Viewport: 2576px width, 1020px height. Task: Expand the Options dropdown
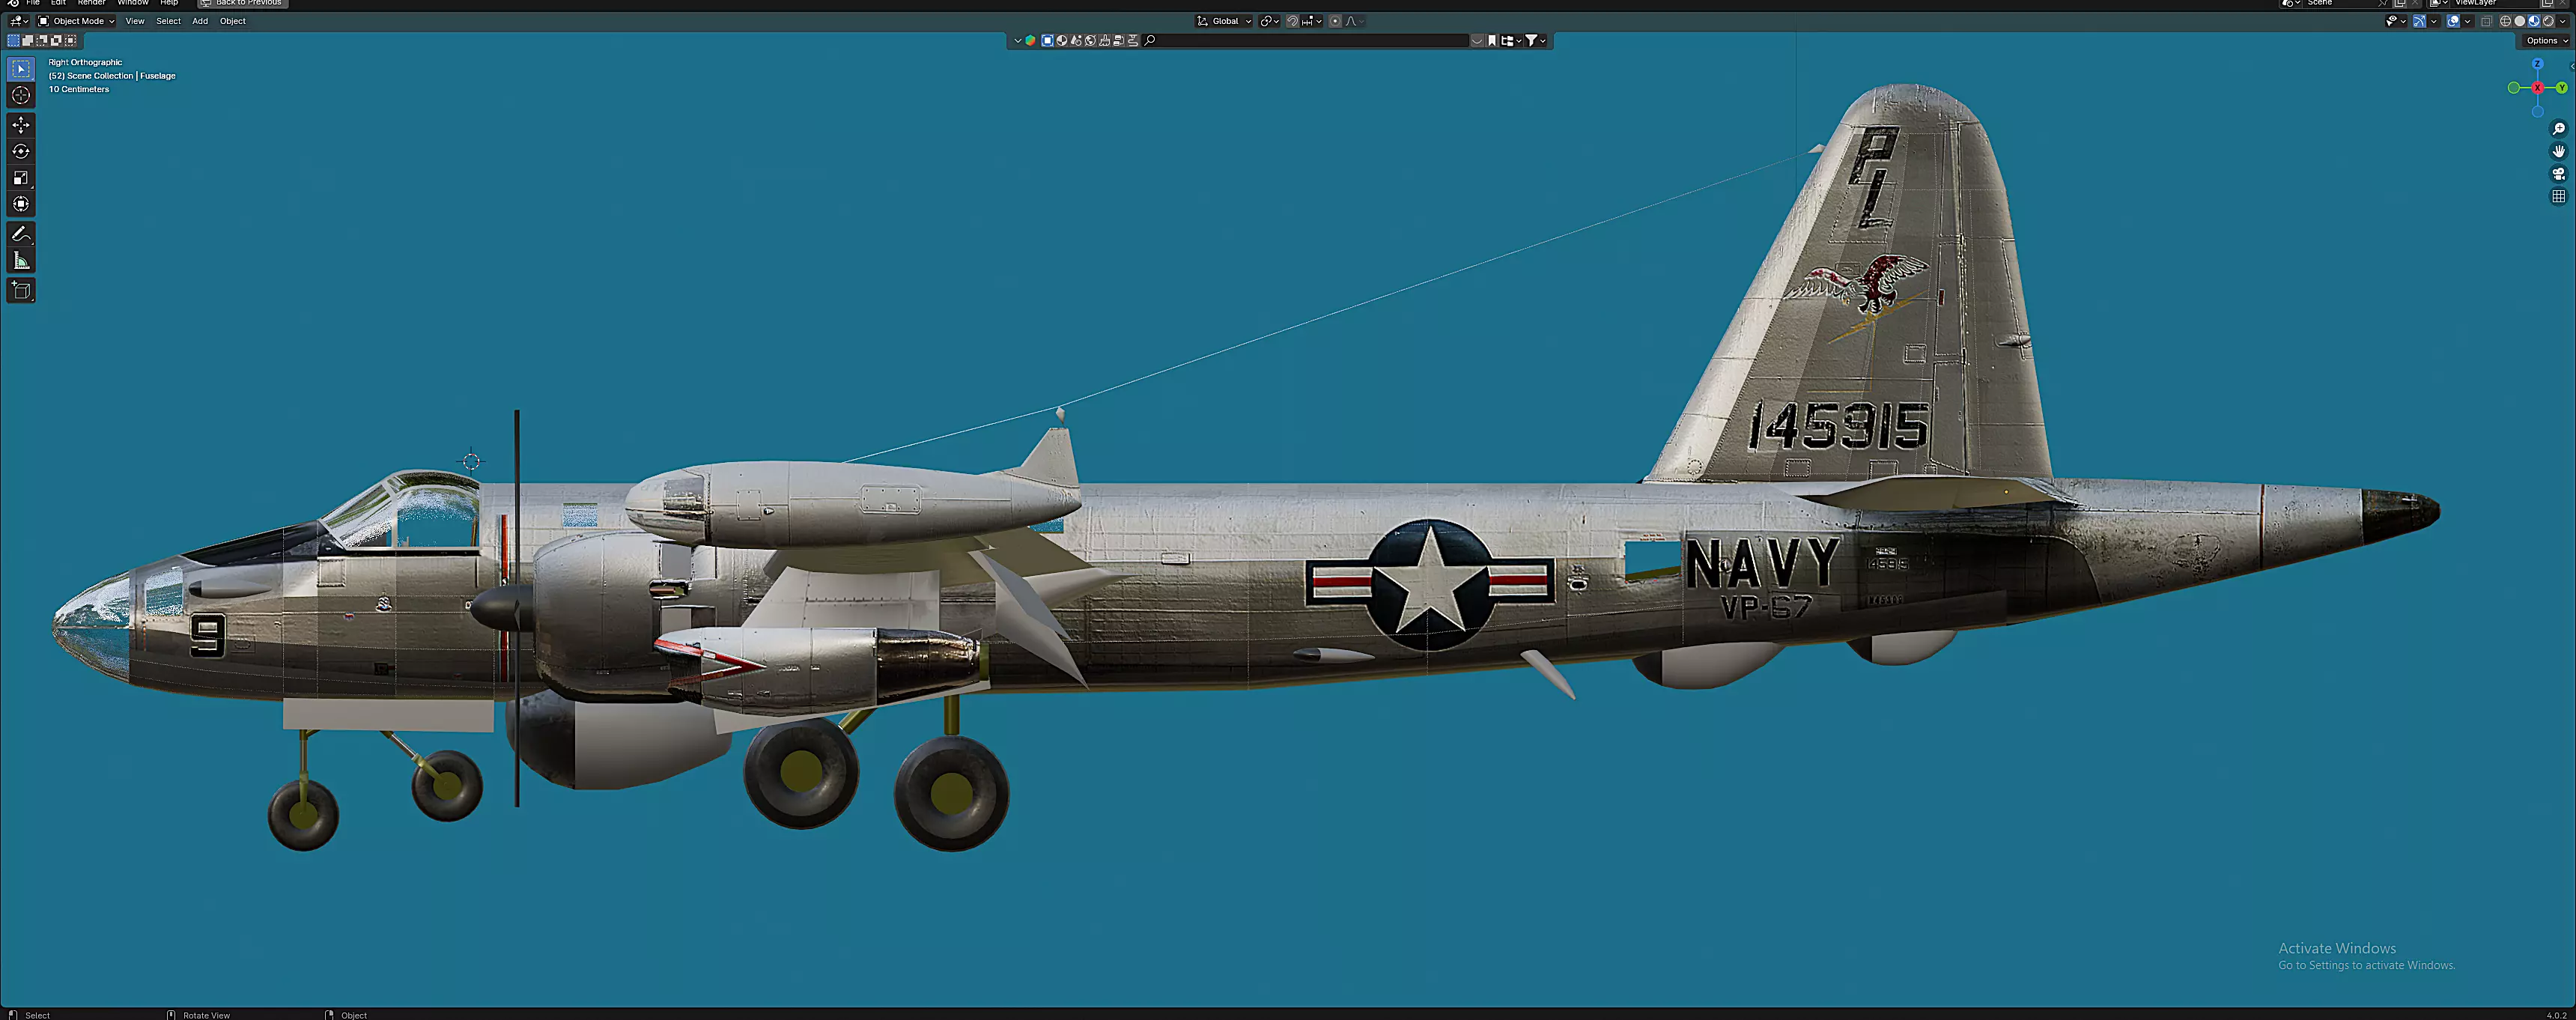pyautogui.click(x=2546, y=41)
